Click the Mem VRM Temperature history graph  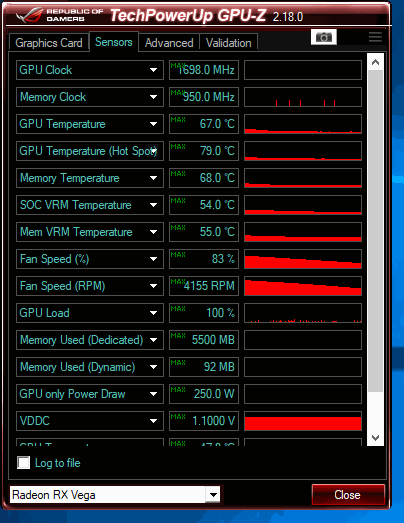(x=303, y=232)
